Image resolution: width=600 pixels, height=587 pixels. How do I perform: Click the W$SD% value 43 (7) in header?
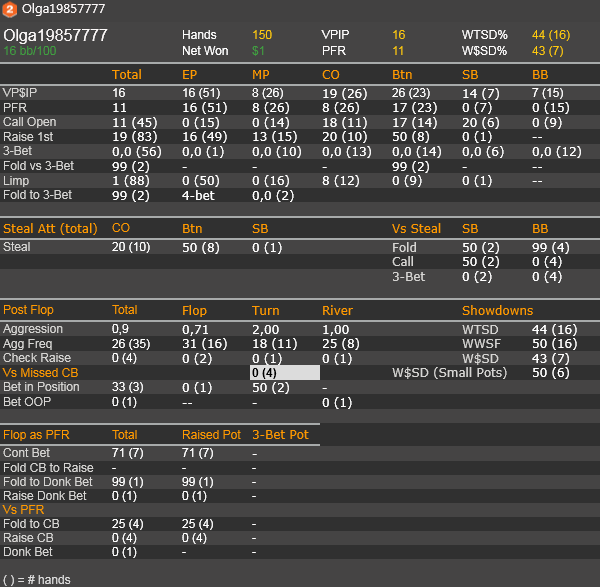[x=547, y=51]
